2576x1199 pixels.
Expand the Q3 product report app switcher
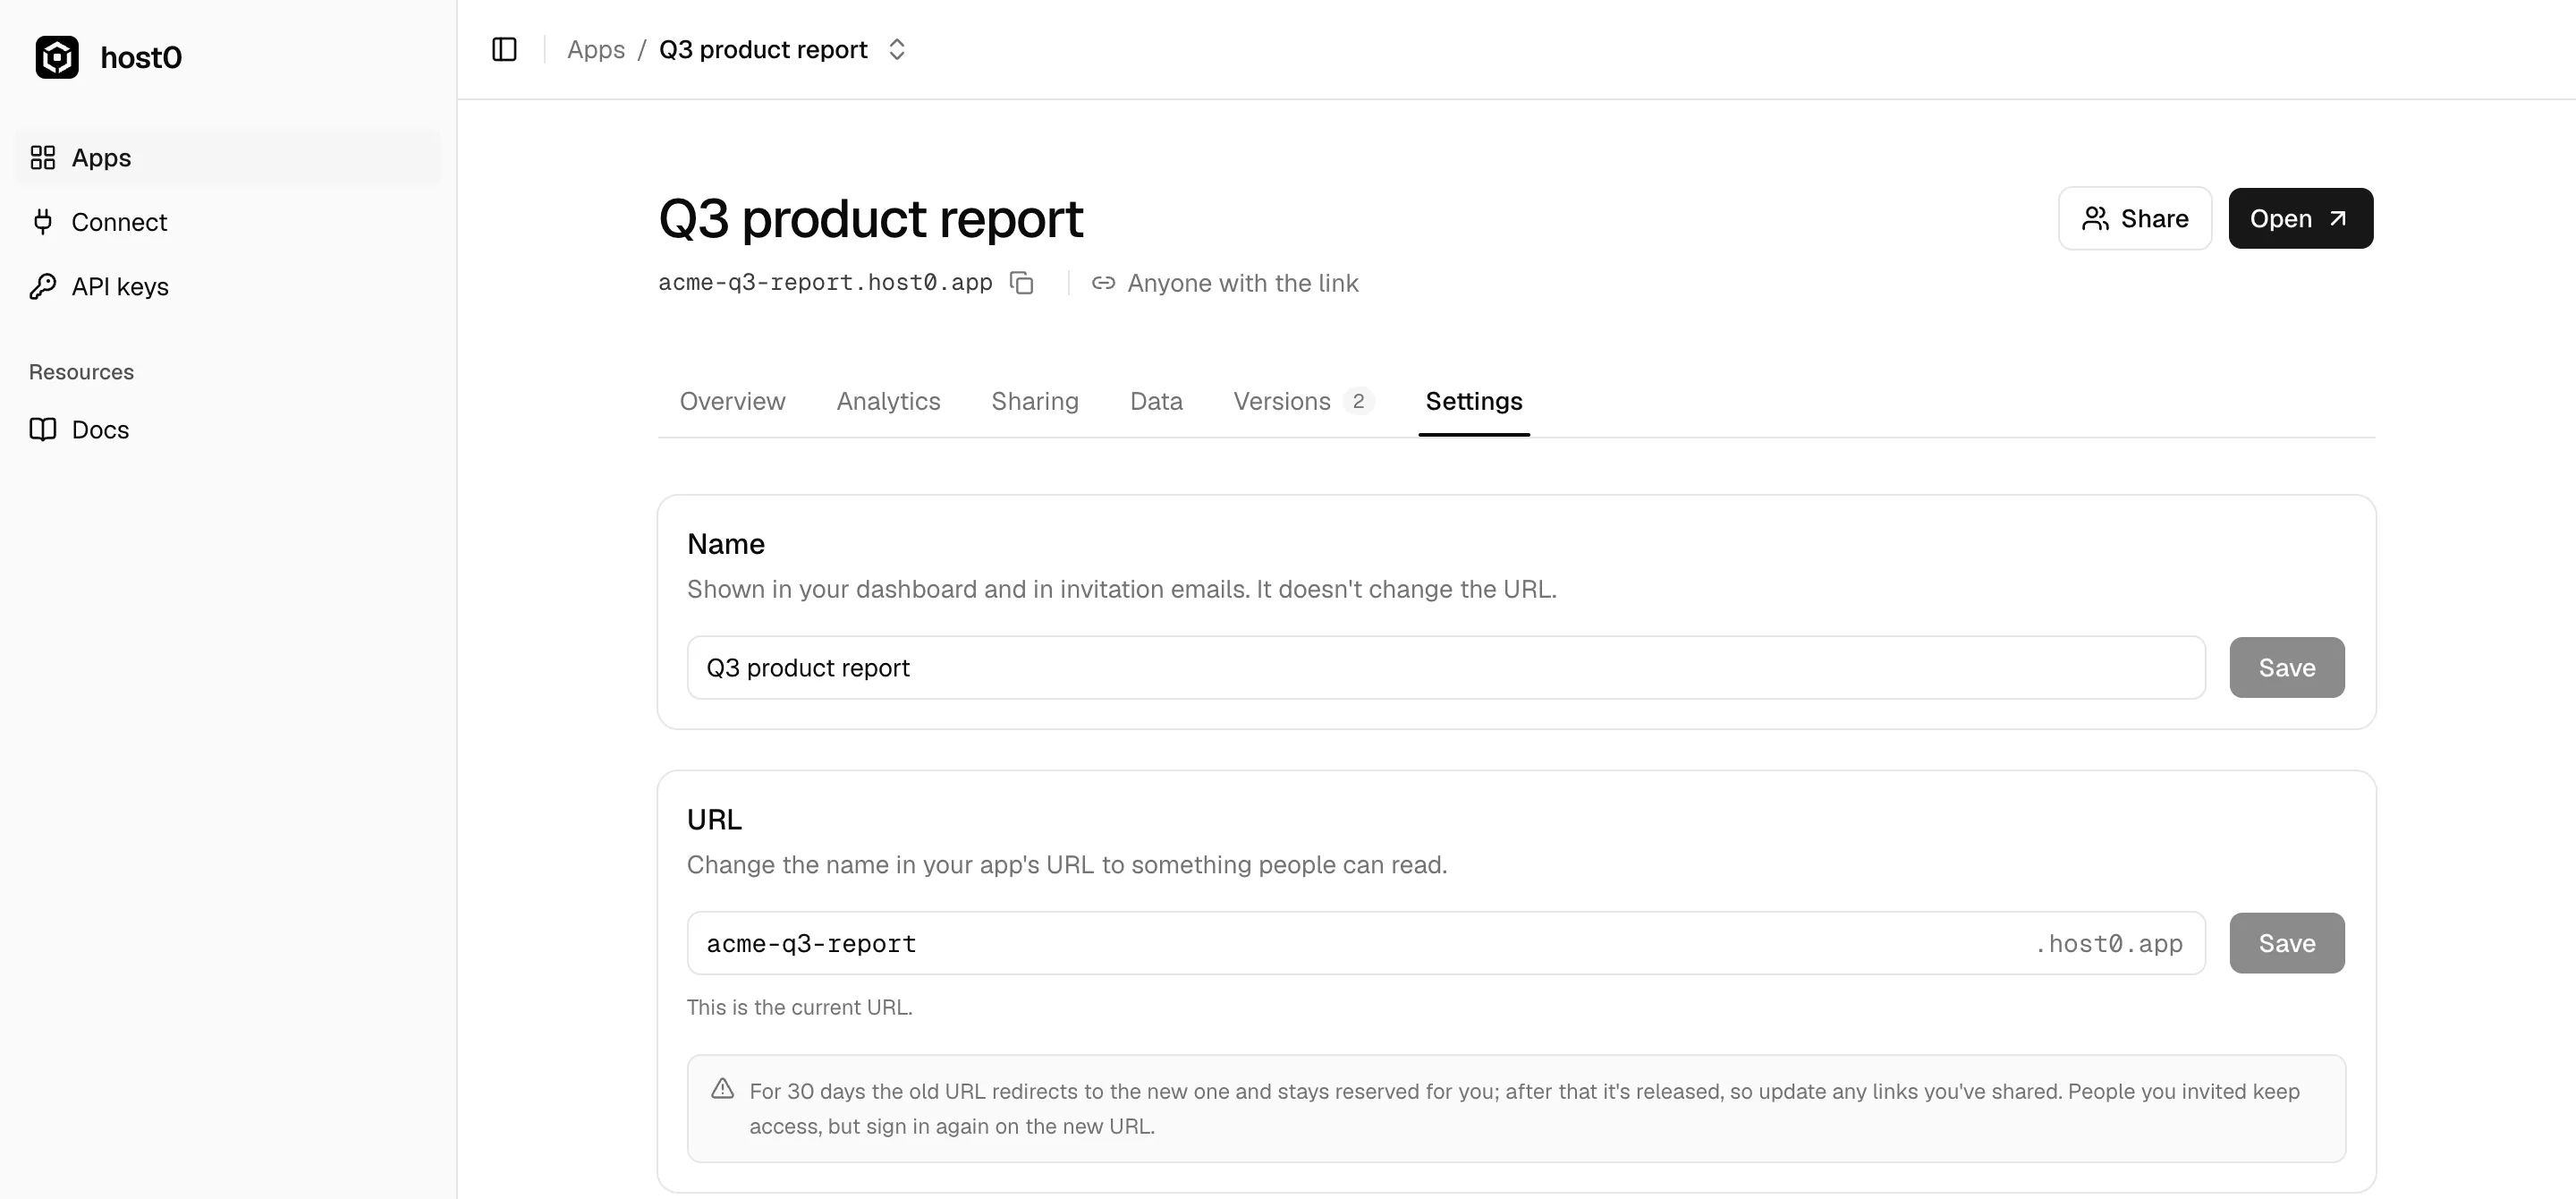click(897, 49)
